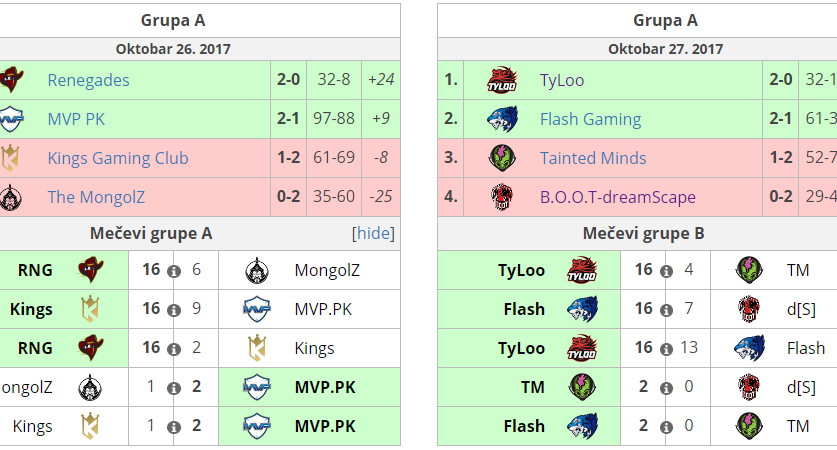Click the MVP PK logo in standings

pos(10,119)
